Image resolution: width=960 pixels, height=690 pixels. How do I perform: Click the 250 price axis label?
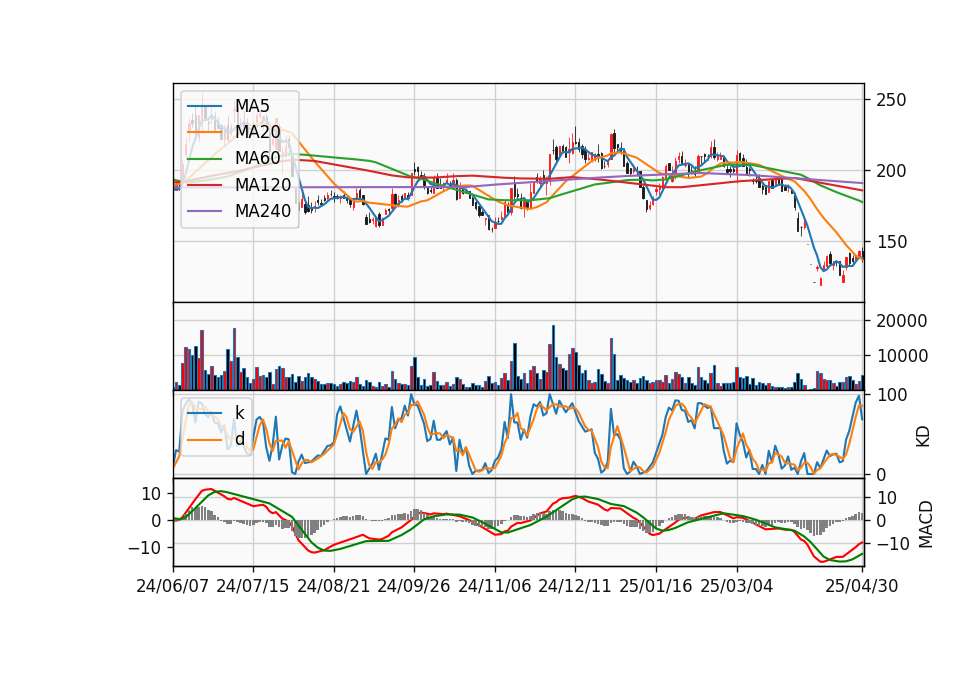point(891,100)
